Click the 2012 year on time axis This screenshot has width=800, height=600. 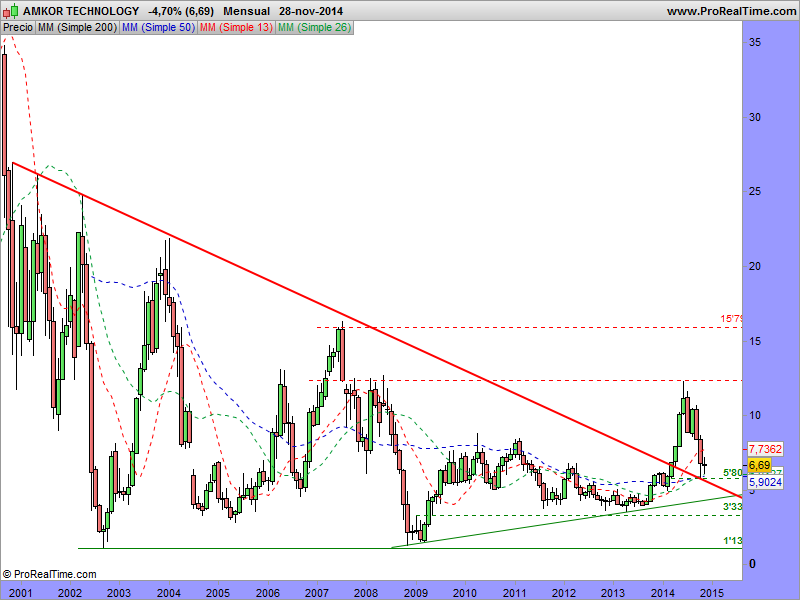click(x=564, y=593)
